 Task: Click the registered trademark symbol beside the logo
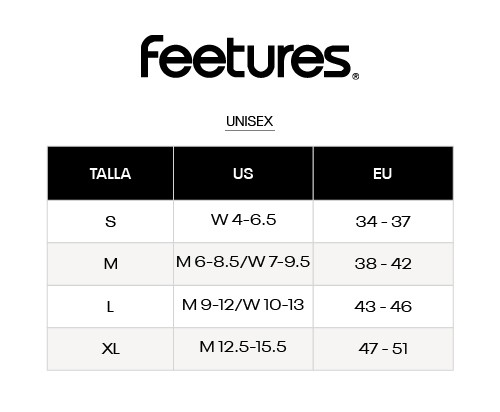click(356, 76)
